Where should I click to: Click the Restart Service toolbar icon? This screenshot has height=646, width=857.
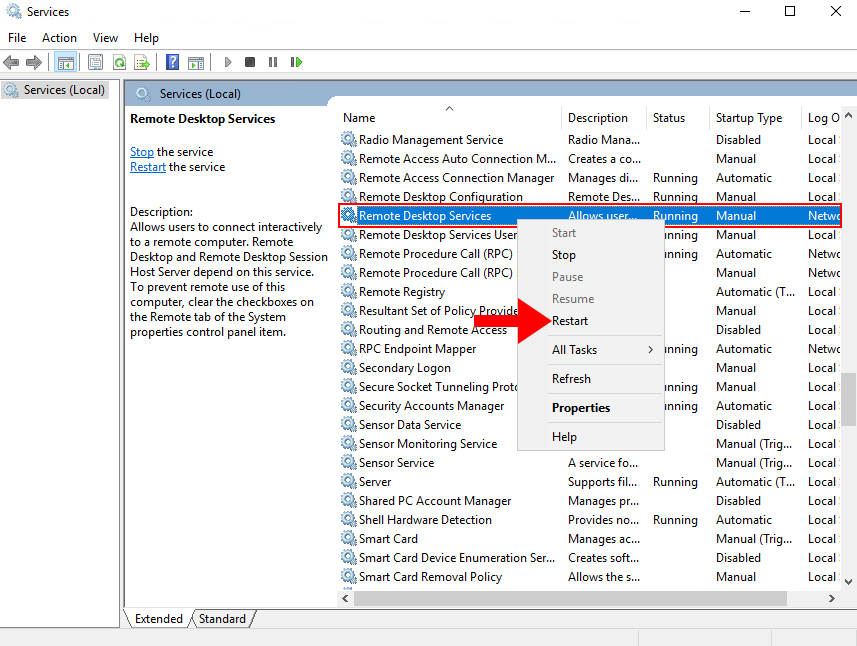296,62
